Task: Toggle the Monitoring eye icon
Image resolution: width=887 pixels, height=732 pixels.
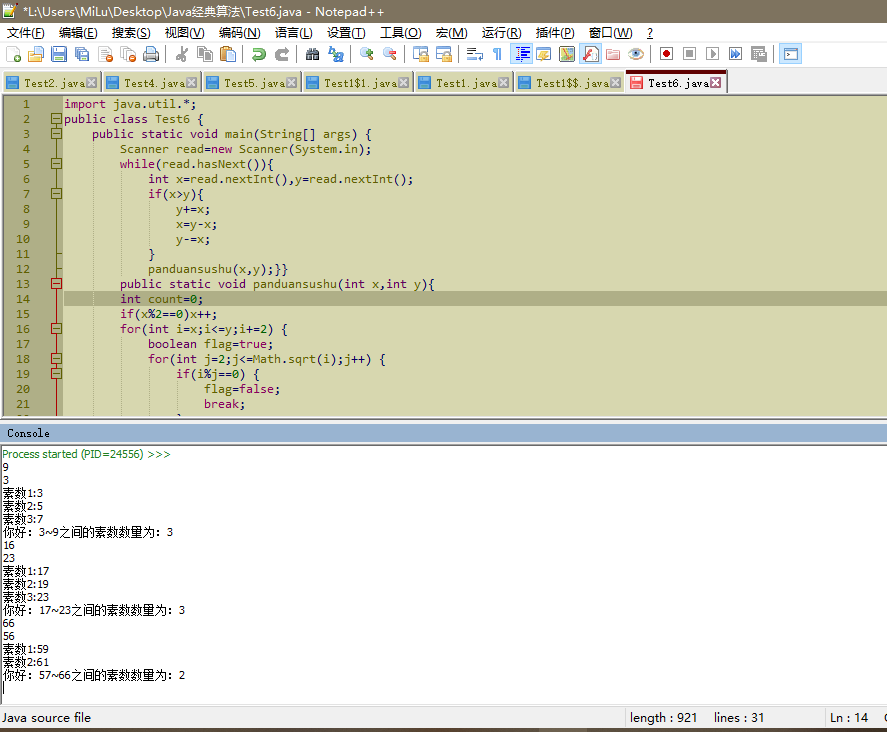Action: click(x=636, y=54)
